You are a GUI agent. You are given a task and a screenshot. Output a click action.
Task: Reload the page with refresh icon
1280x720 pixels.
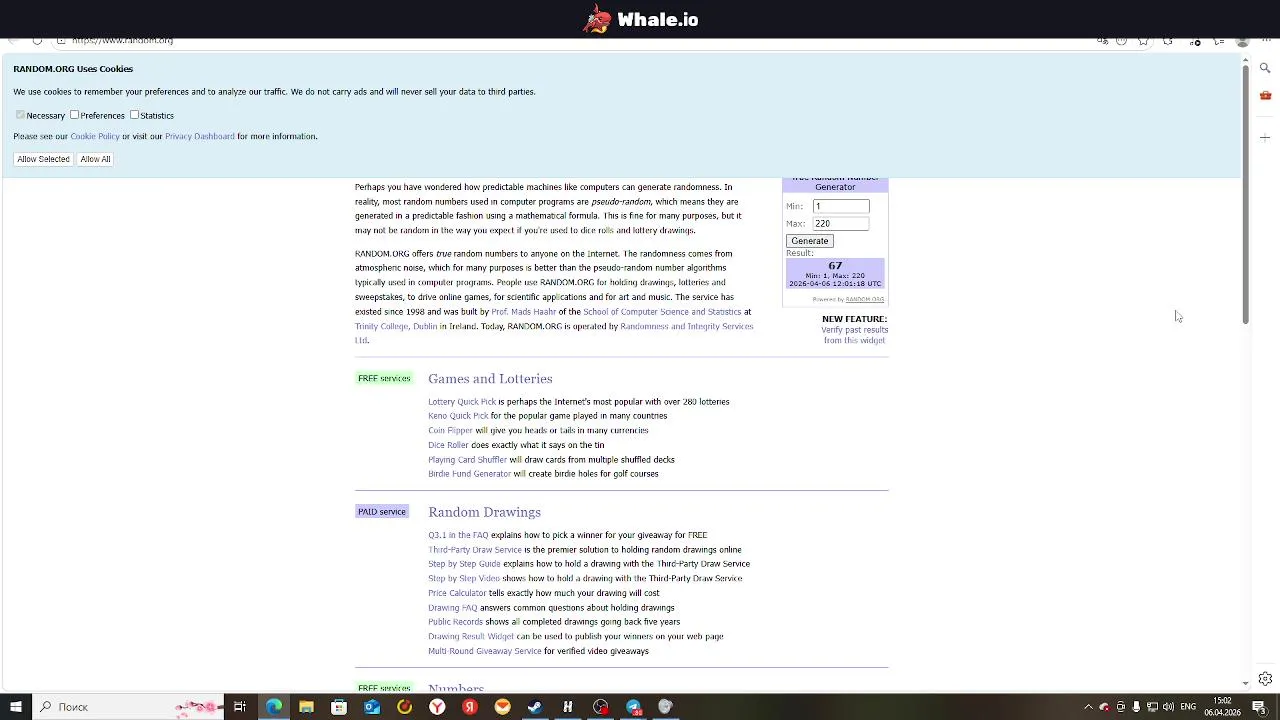click(37, 41)
